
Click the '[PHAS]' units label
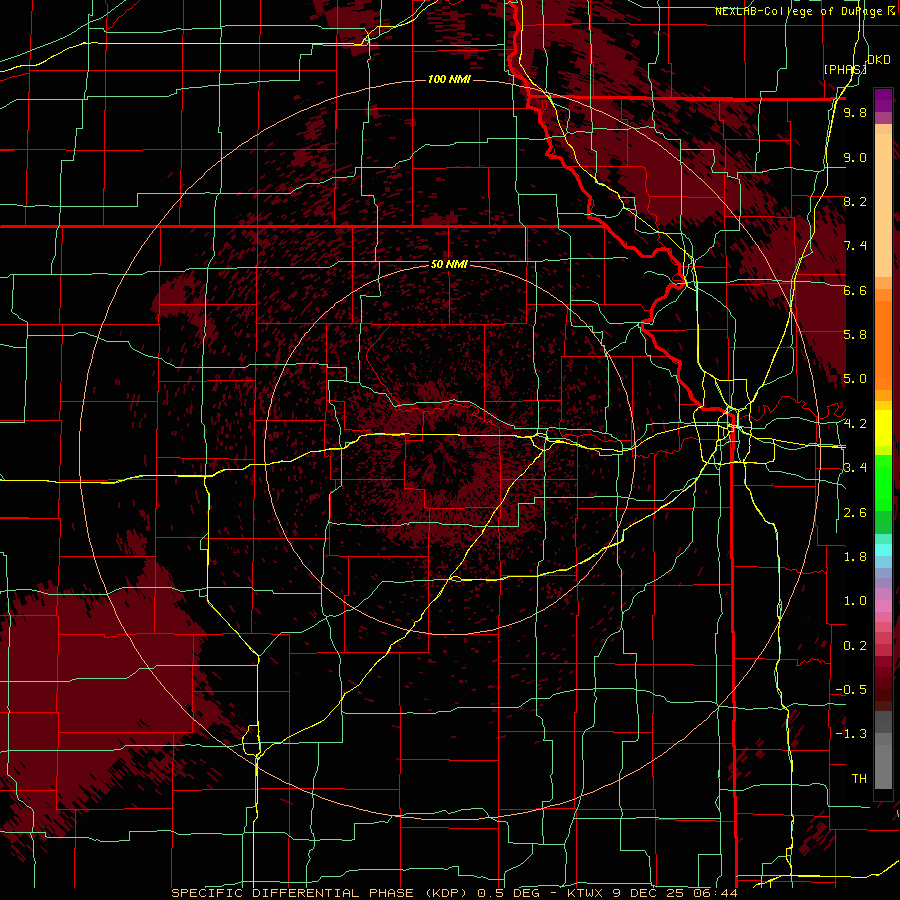(844, 69)
